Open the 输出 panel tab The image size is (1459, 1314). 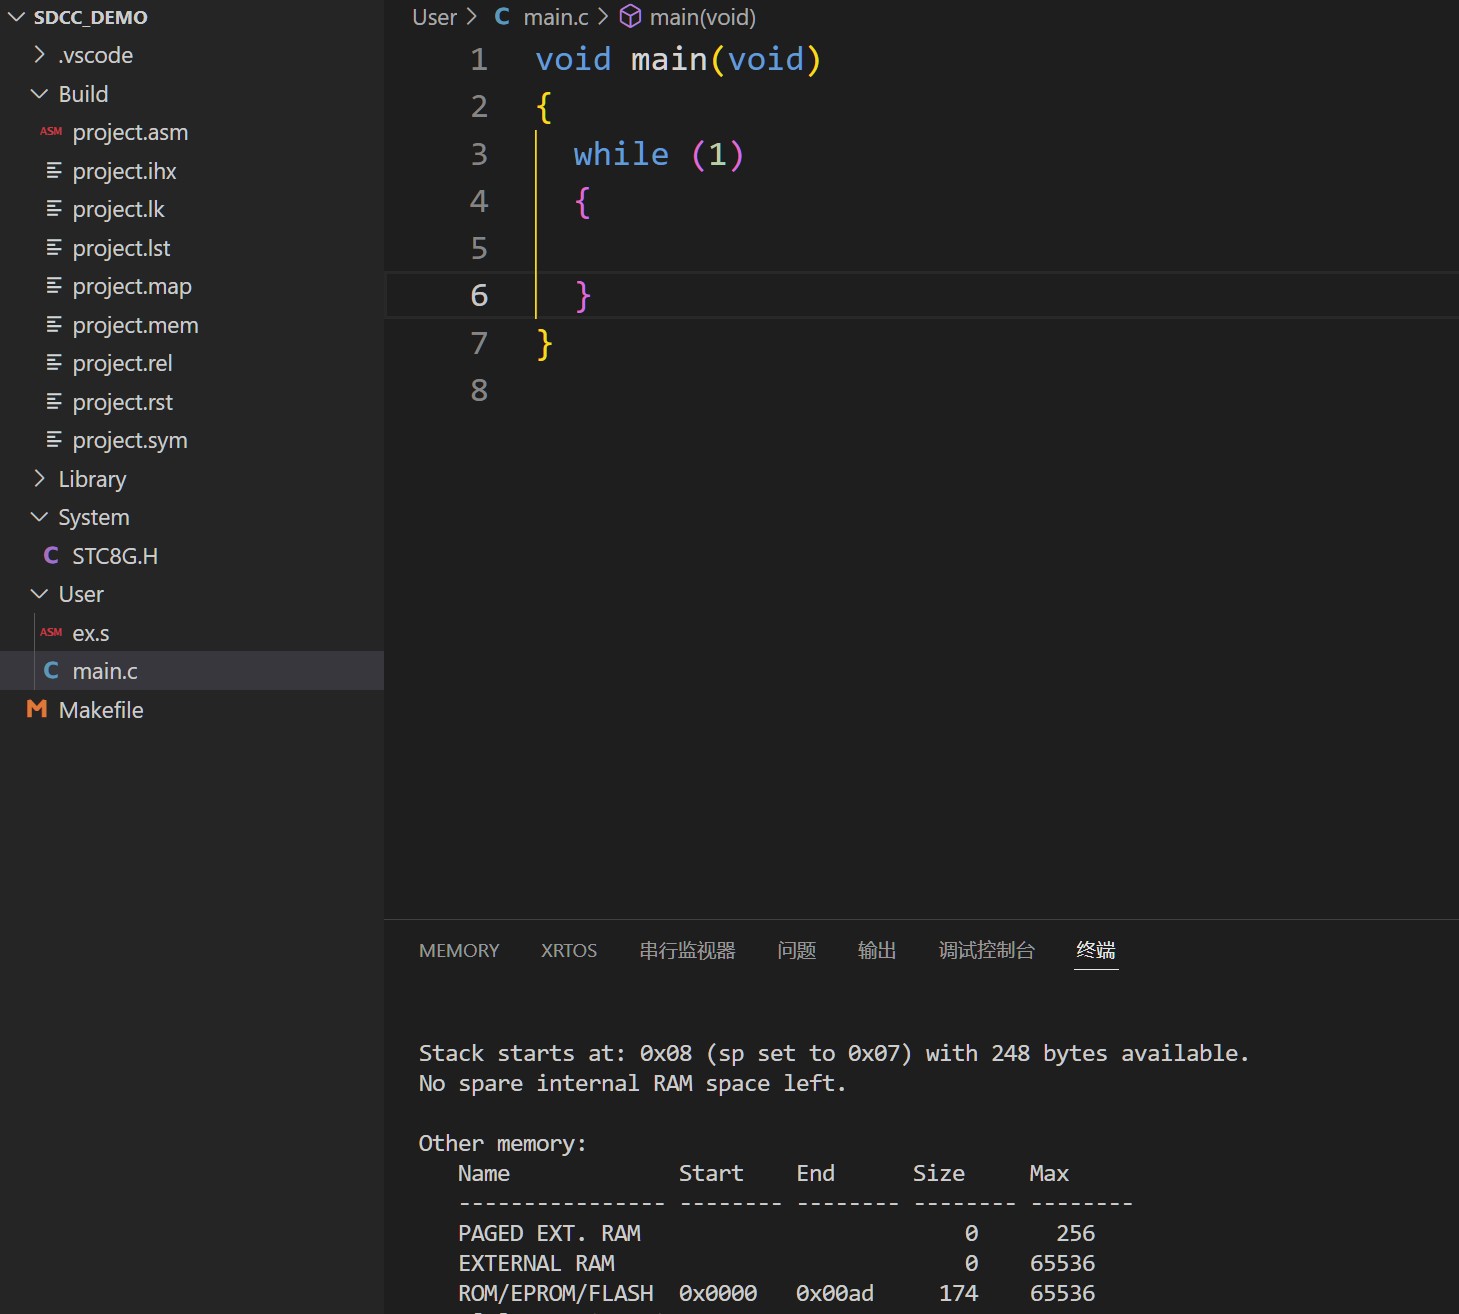(x=877, y=951)
